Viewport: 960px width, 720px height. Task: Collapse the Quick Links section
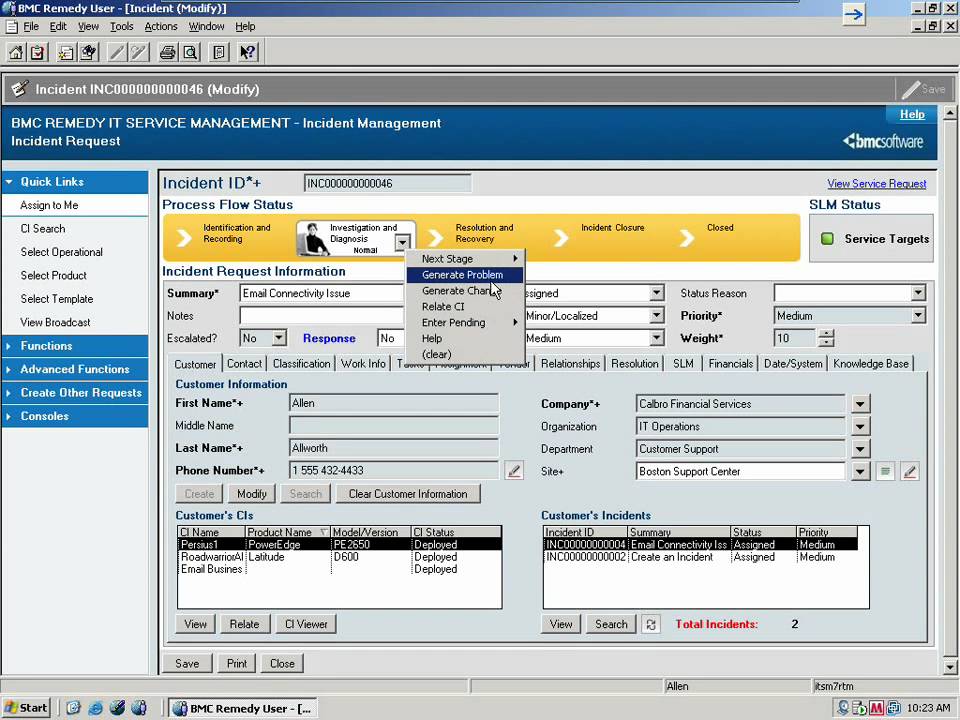[75, 182]
